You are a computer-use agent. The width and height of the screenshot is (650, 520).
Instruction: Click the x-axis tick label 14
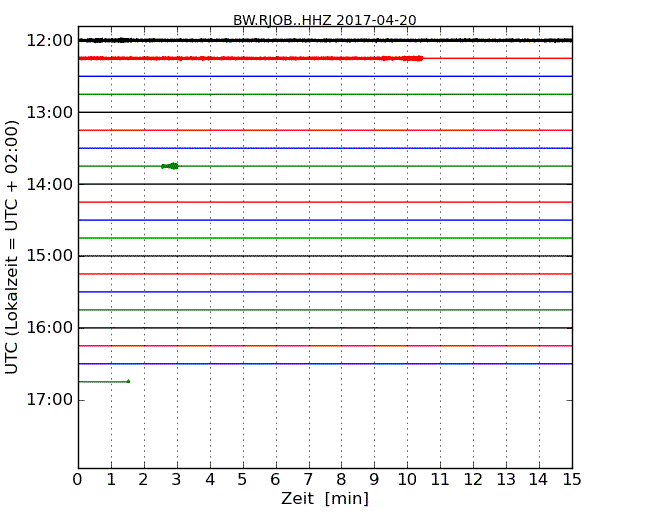pos(539,480)
